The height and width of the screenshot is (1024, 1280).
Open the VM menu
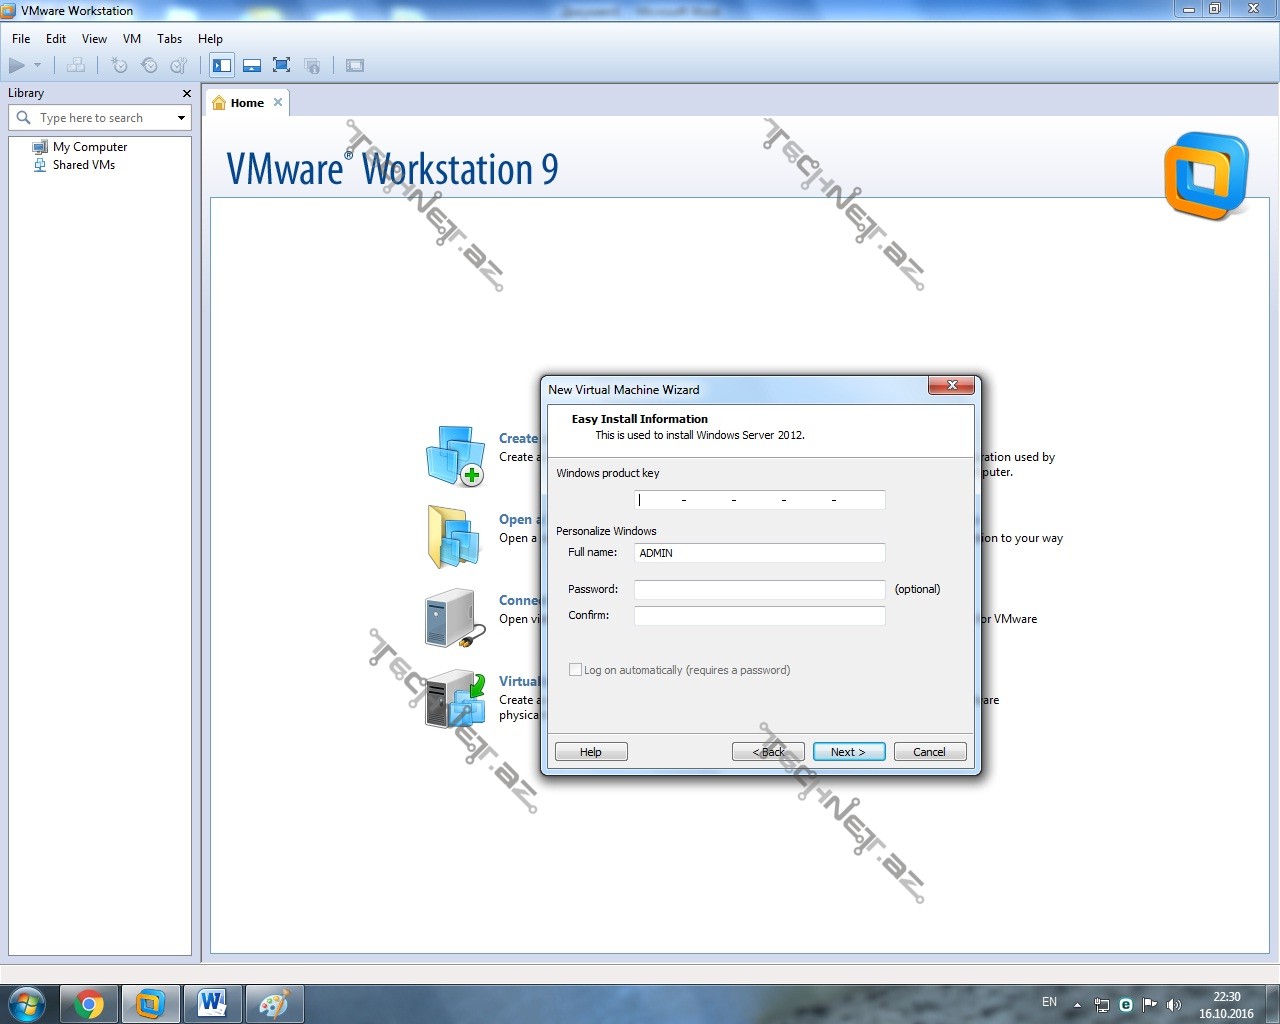(131, 39)
